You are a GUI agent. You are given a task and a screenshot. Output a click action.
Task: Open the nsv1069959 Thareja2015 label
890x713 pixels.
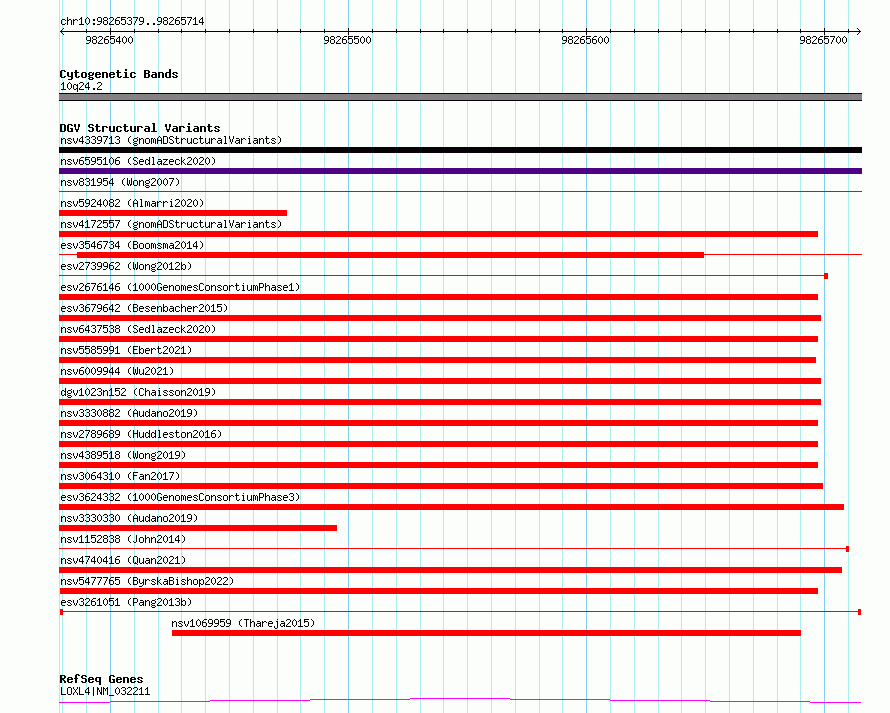(243, 623)
